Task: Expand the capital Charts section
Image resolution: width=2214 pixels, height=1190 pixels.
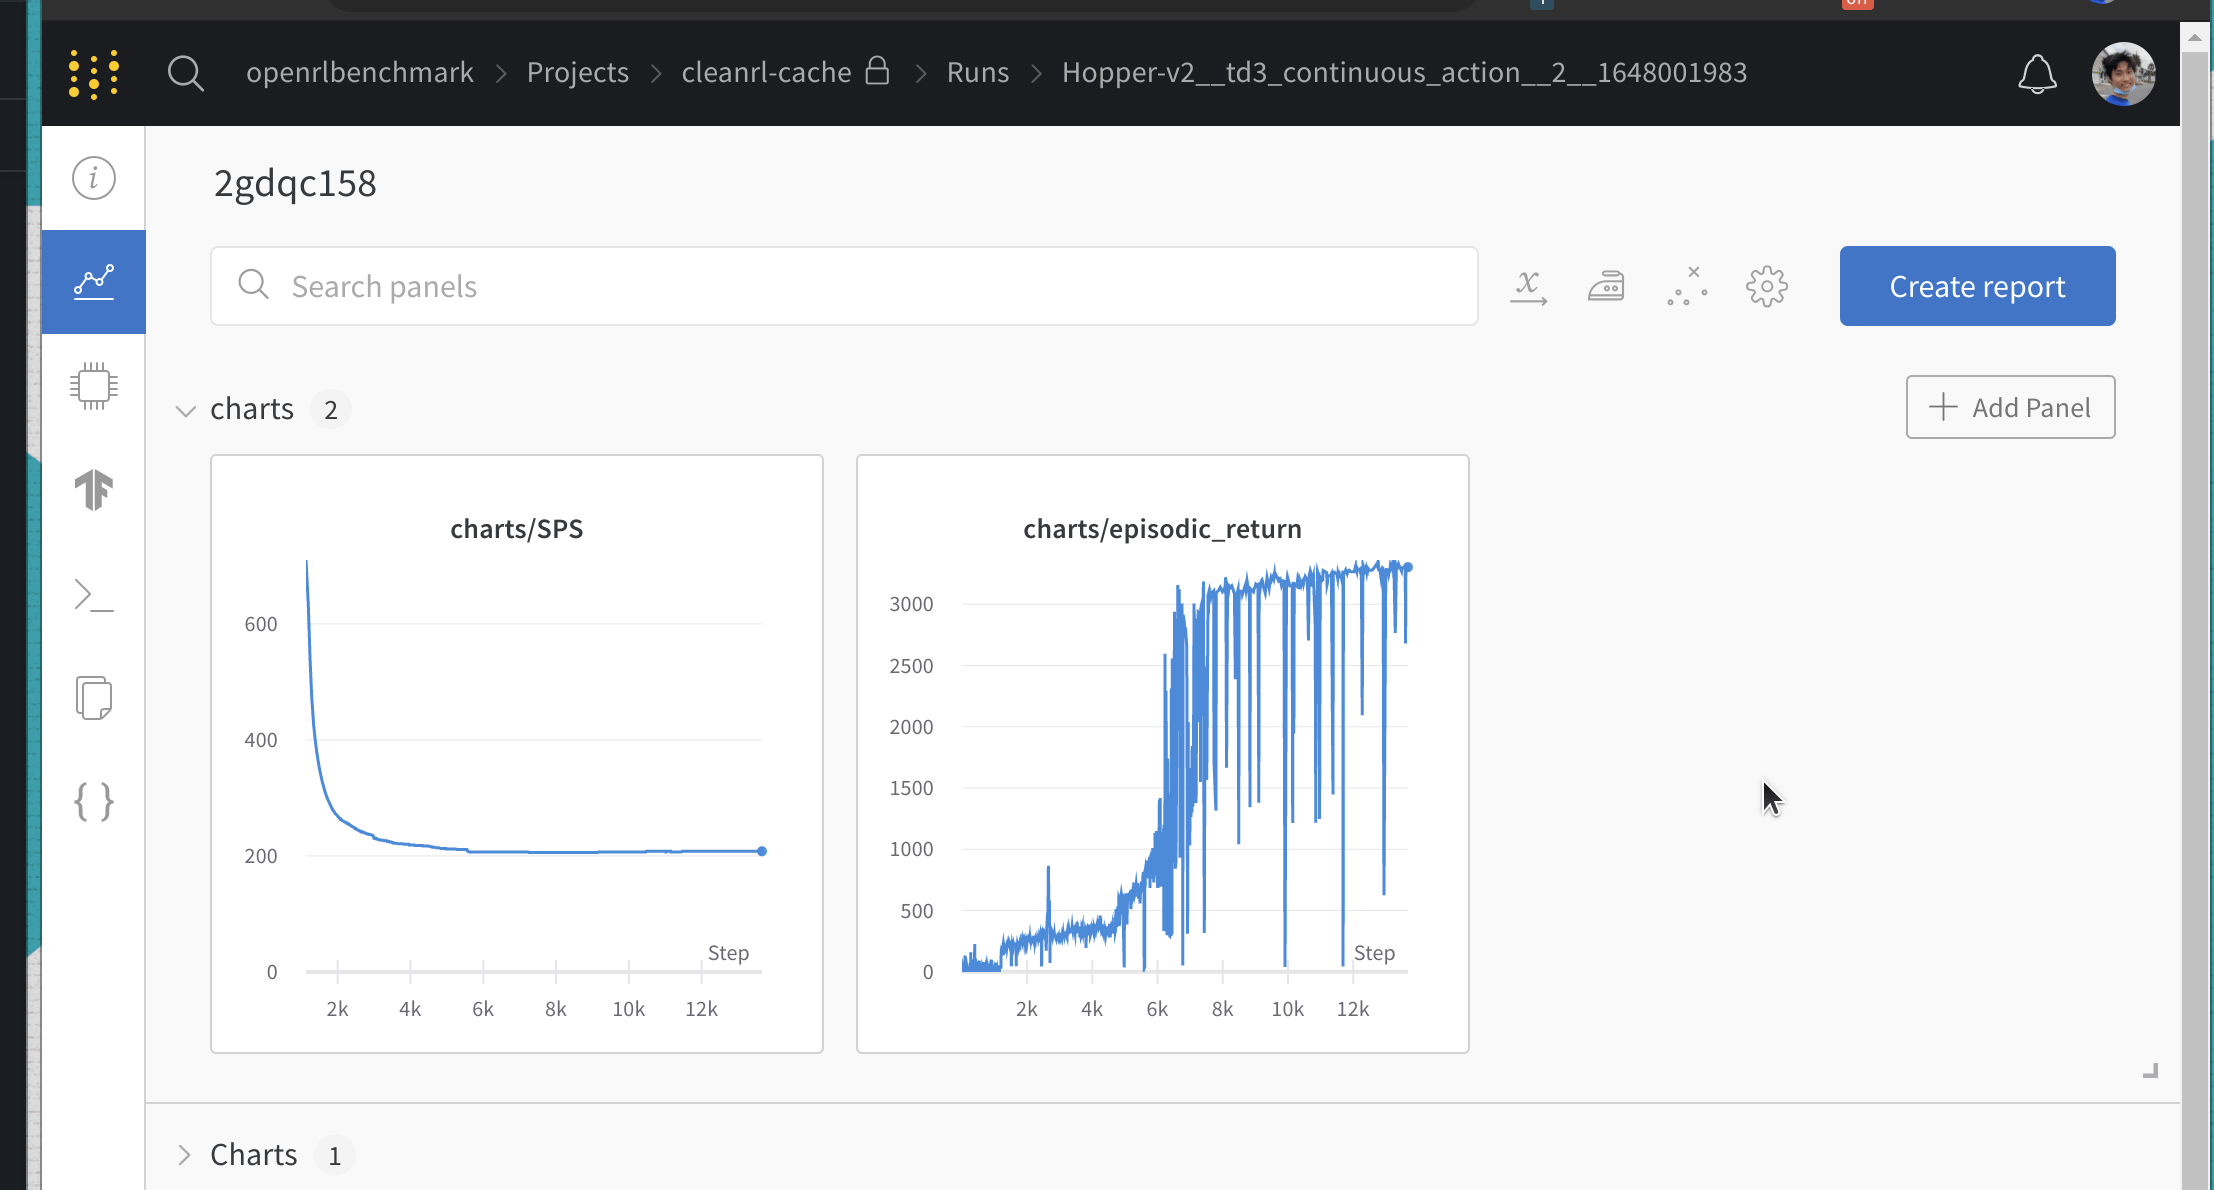Action: coord(185,1155)
